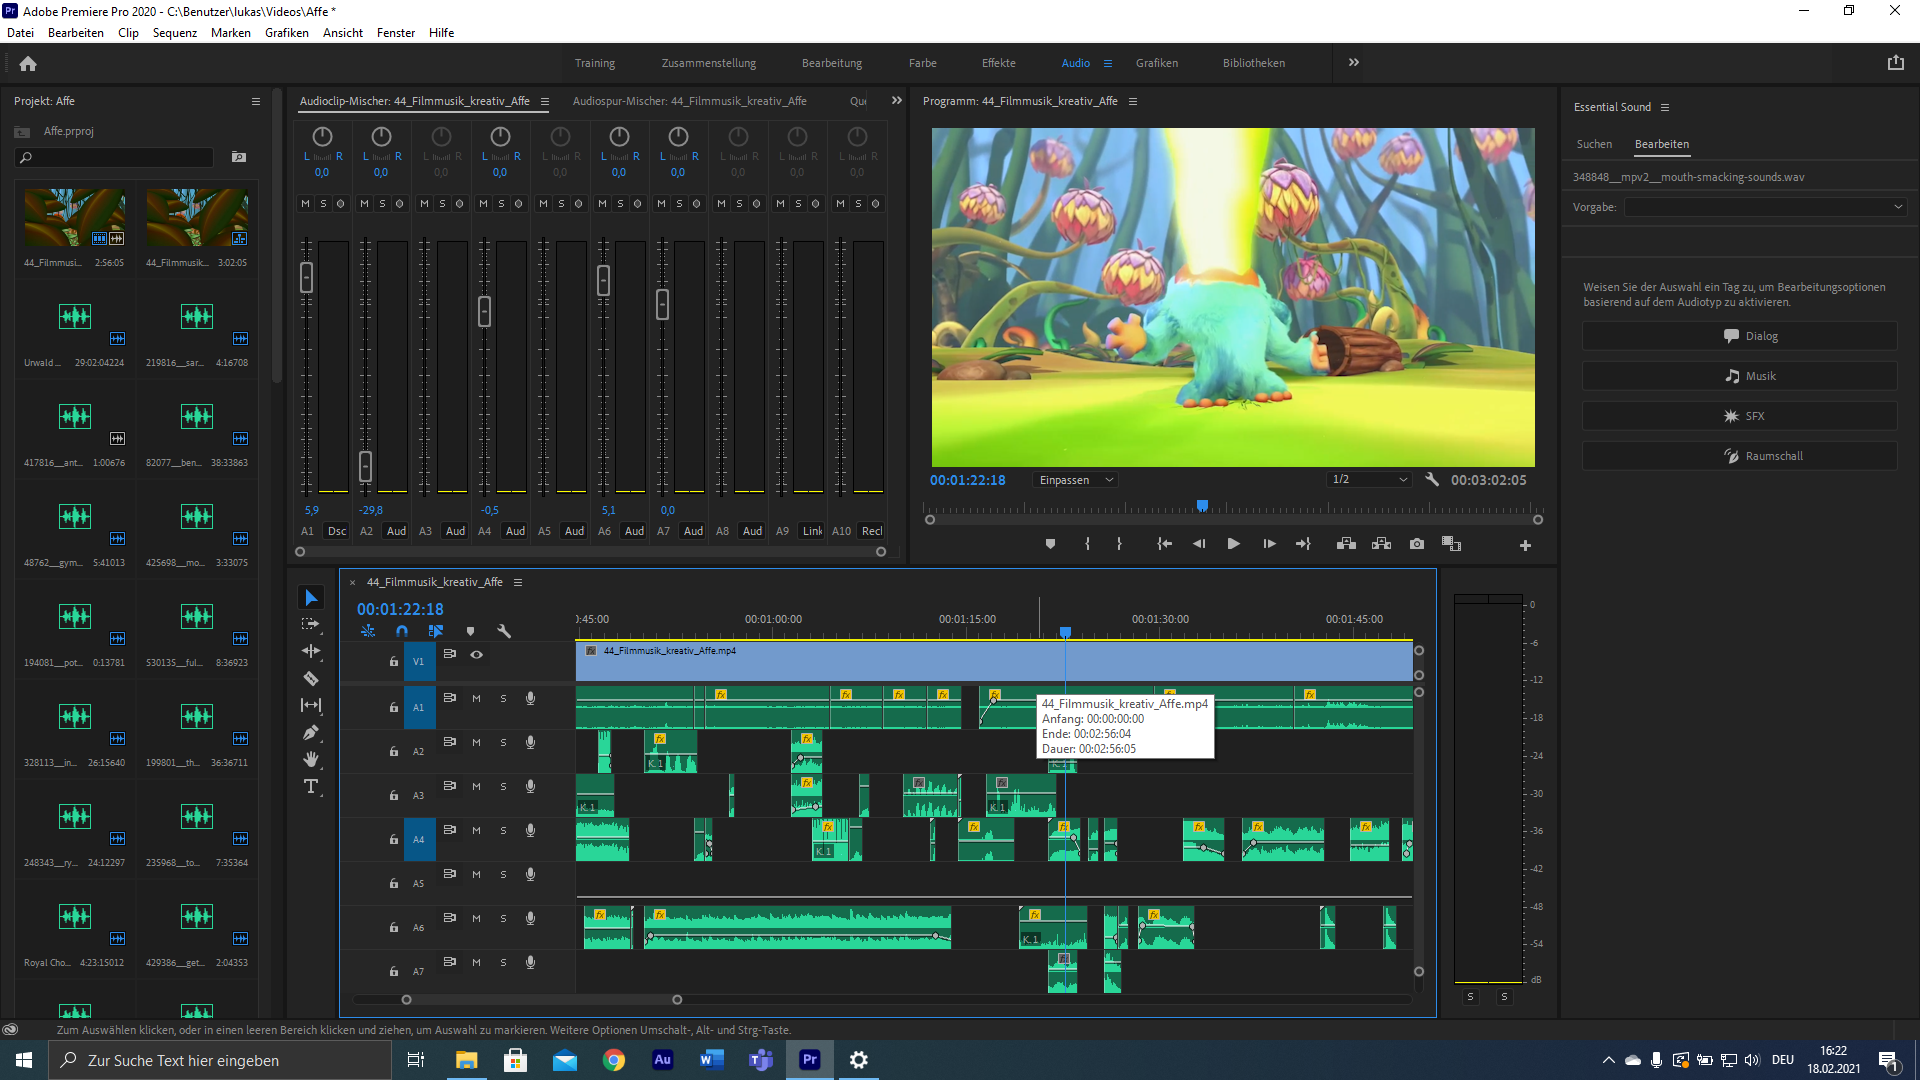Add marker in timeline header
Image resolution: width=1920 pixels, height=1080 pixels.
tap(470, 631)
